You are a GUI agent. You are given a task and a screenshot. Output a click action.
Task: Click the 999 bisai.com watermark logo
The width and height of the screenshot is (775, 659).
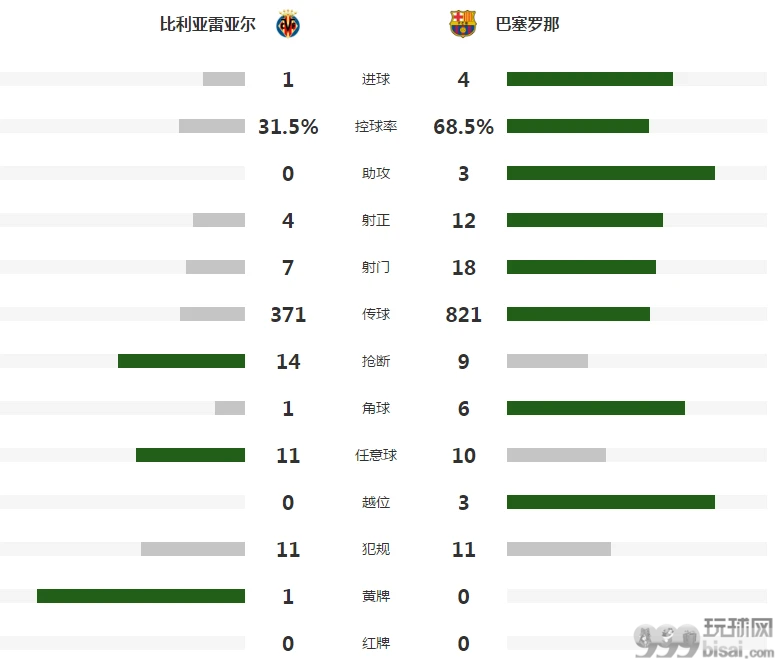[x=704, y=638]
